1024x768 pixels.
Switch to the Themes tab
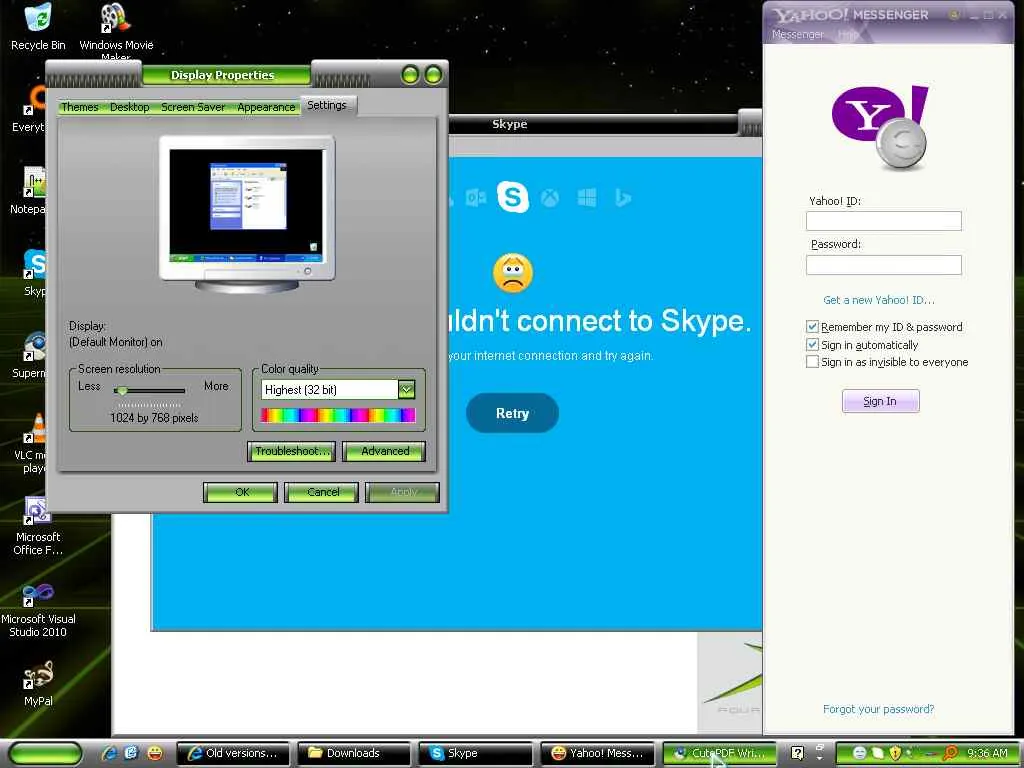pyautogui.click(x=80, y=107)
